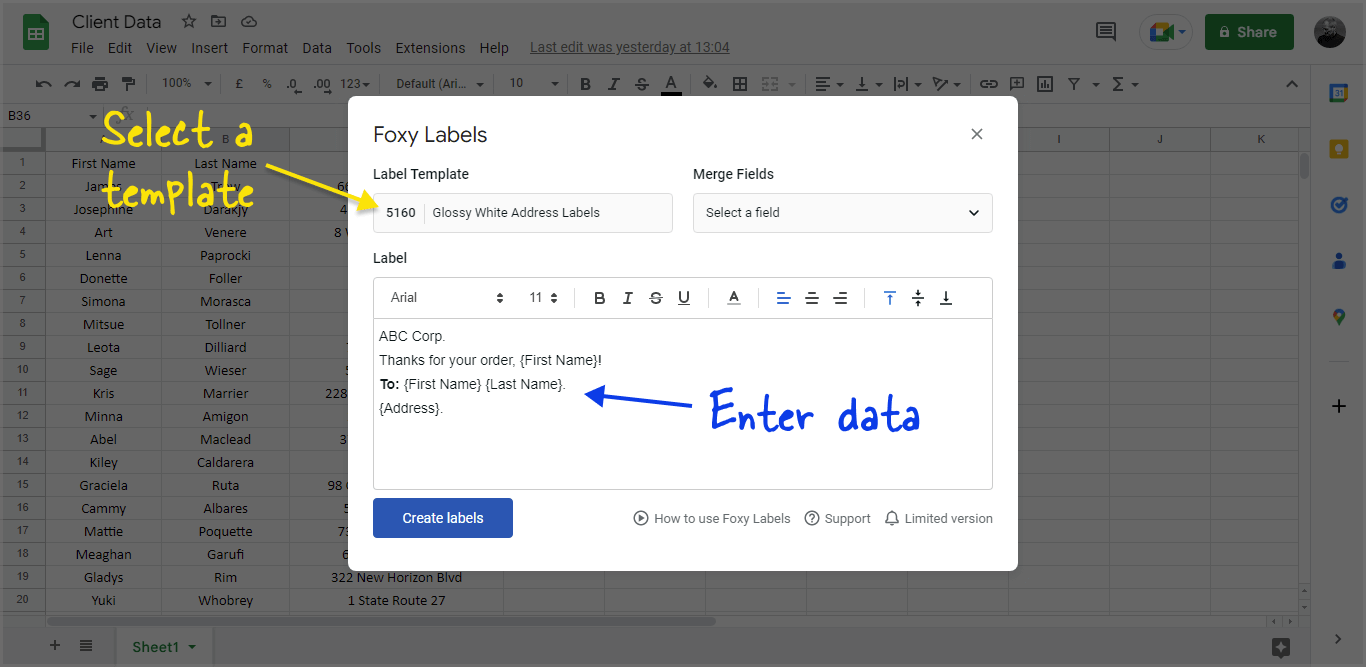Set vertical alignment to top in label
The image size is (1366, 667).
pyautogui.click(x=889, y=298)
